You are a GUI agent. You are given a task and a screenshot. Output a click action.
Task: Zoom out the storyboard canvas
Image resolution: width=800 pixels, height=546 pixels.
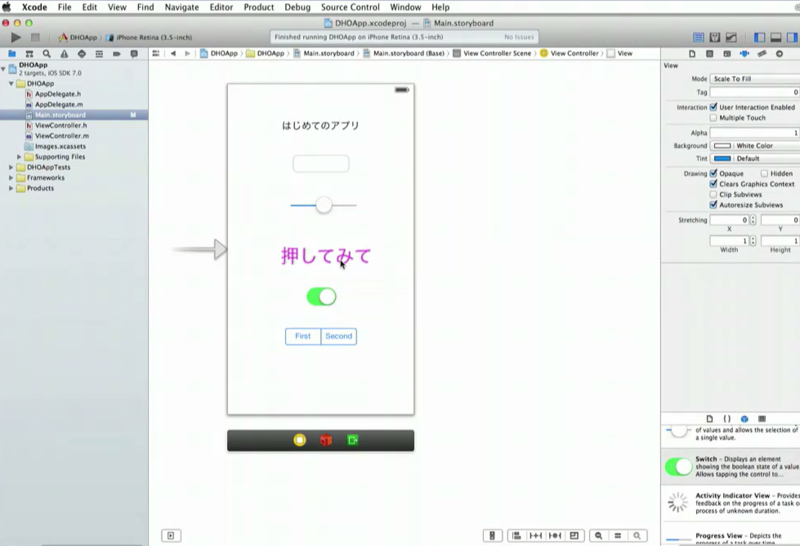pos(598,535)
